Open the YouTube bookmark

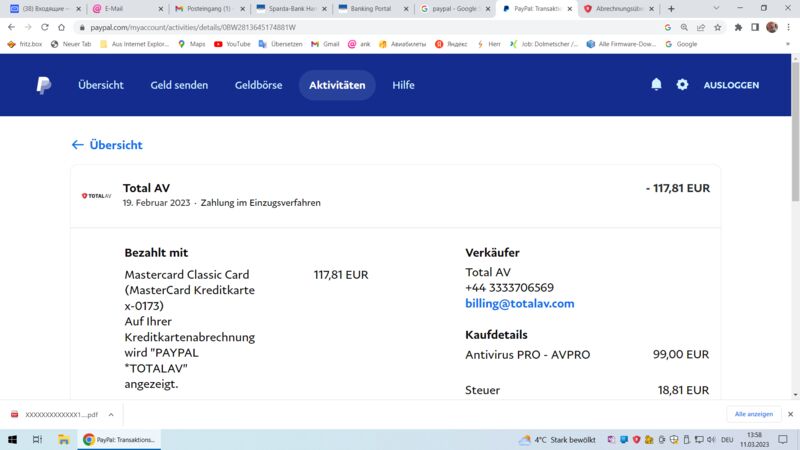pyautogui.click(x=232, y=44)
